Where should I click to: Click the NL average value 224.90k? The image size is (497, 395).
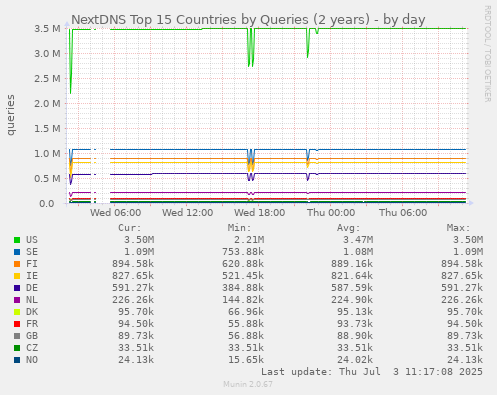point(352,300)
